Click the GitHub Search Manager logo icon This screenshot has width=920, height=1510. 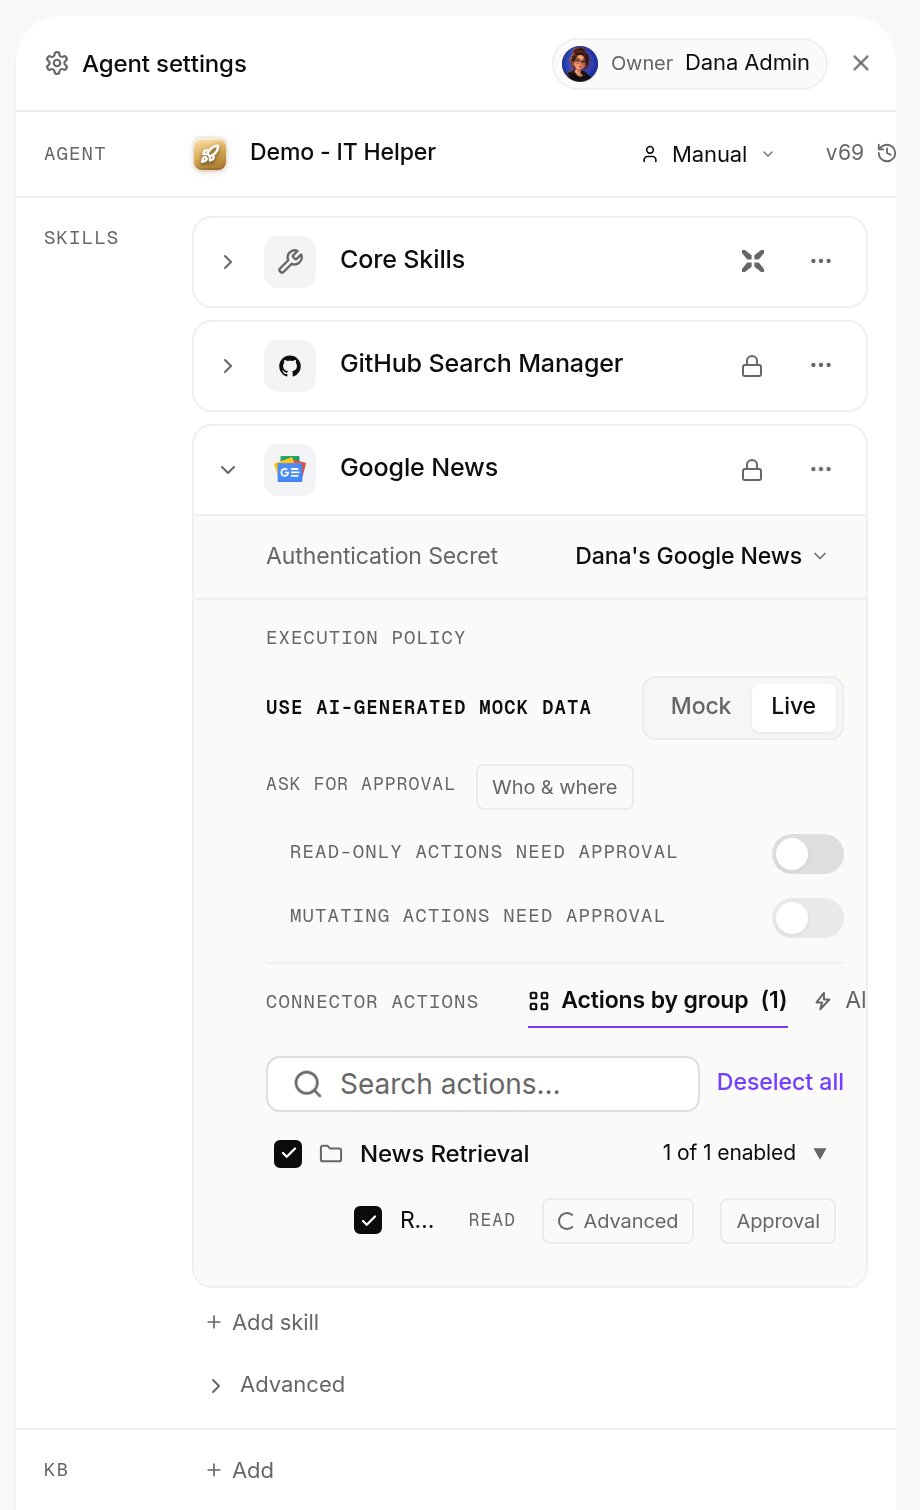point(290,366)
